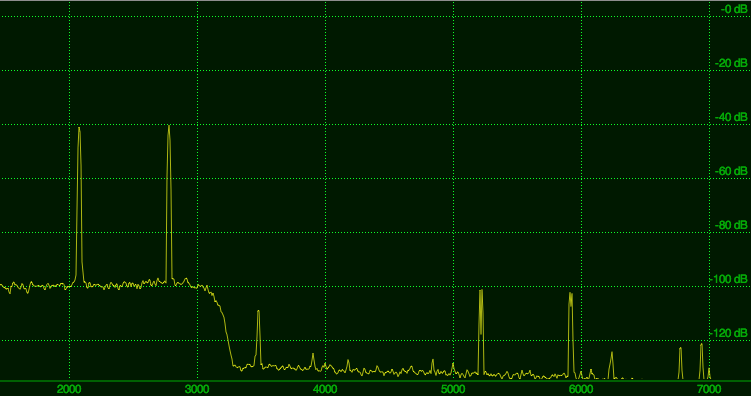Screen dimensions: 751x396
Task: Click the peak just below 6000 Hz
Action: coord(570,333)
